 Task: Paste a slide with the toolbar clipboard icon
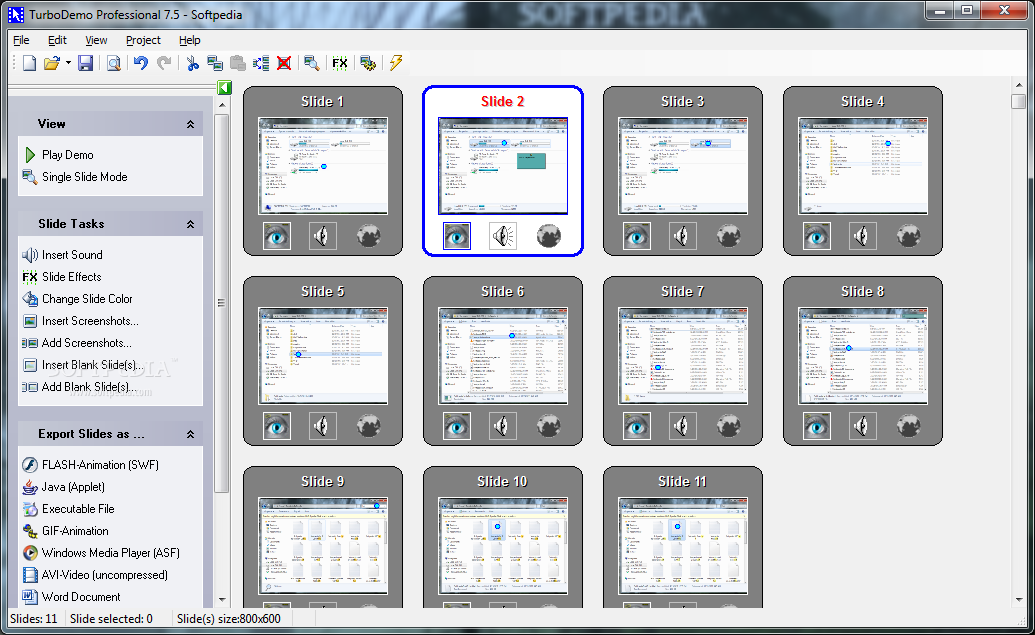pos(238,63)
